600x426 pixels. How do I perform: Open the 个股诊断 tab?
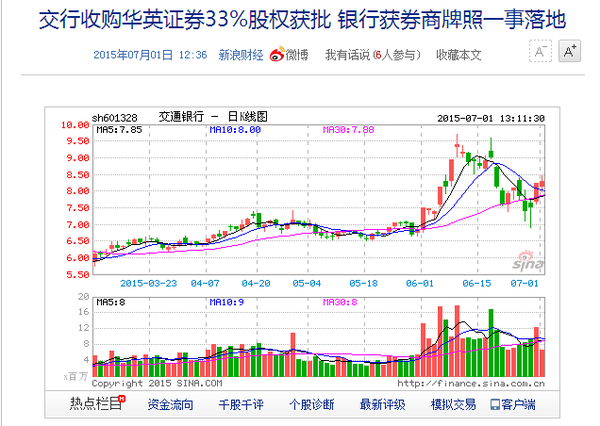click(311, 404)
